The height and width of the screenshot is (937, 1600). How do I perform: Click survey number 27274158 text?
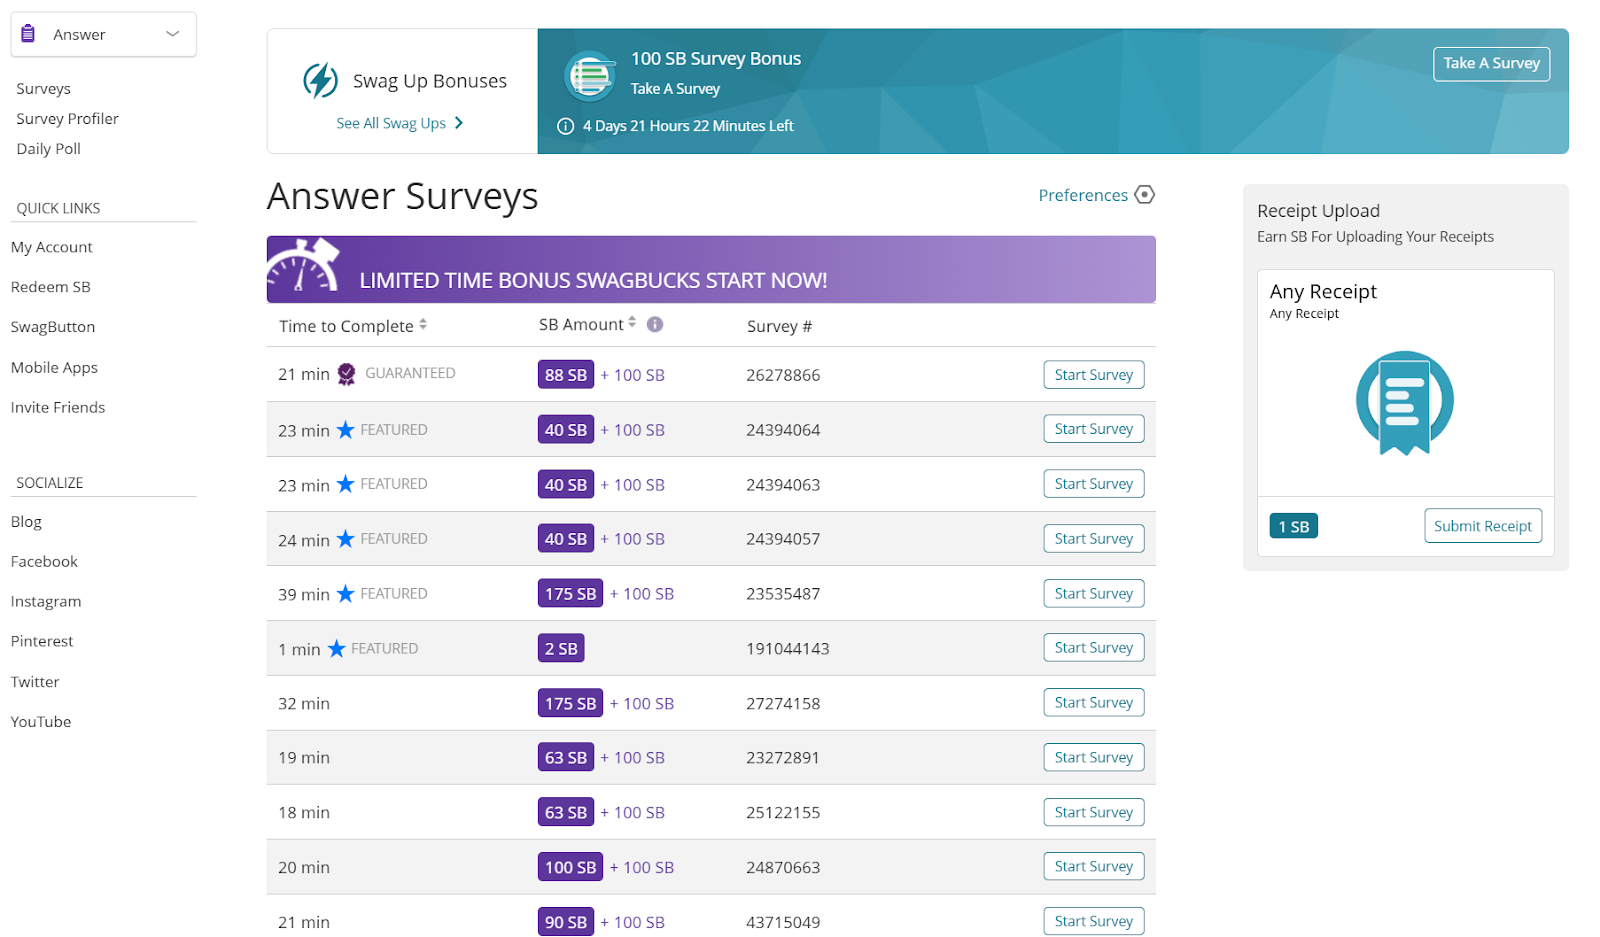783,704
